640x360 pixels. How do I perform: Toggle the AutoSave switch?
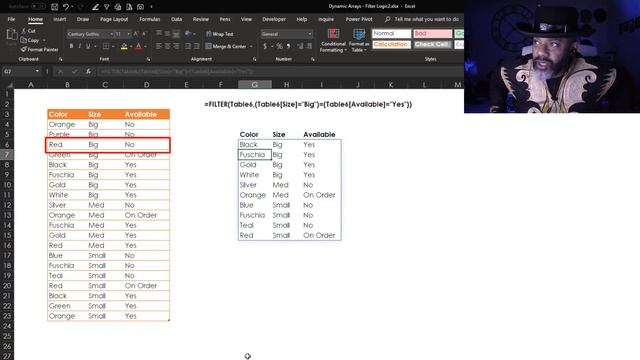(38, 7)
